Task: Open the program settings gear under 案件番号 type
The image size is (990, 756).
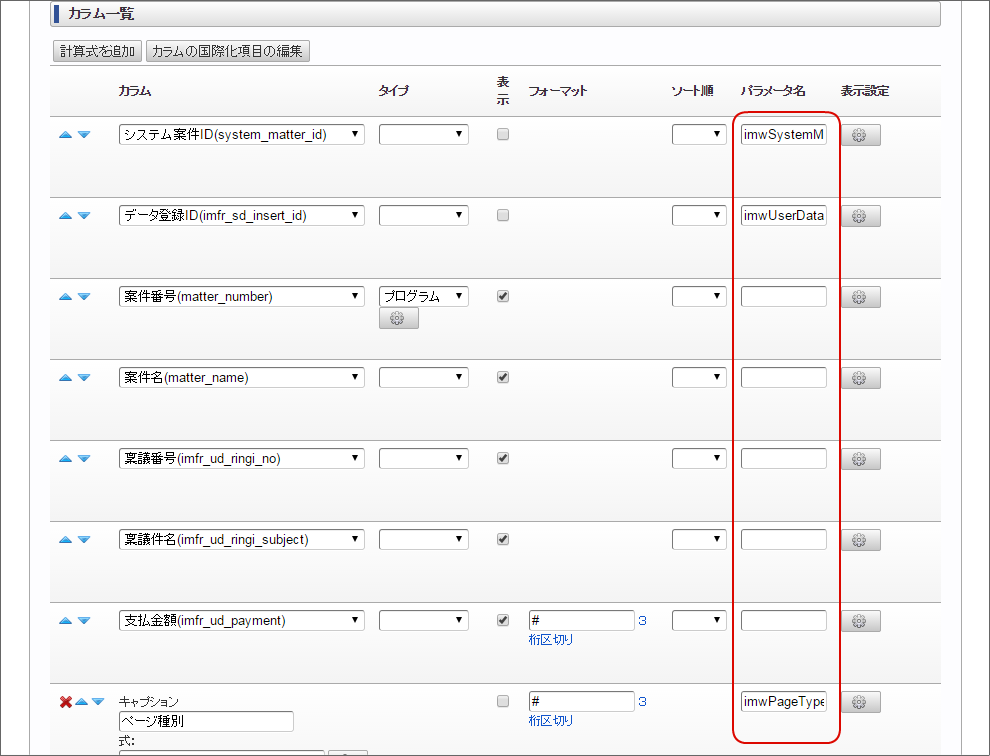Action: (398, 318)
